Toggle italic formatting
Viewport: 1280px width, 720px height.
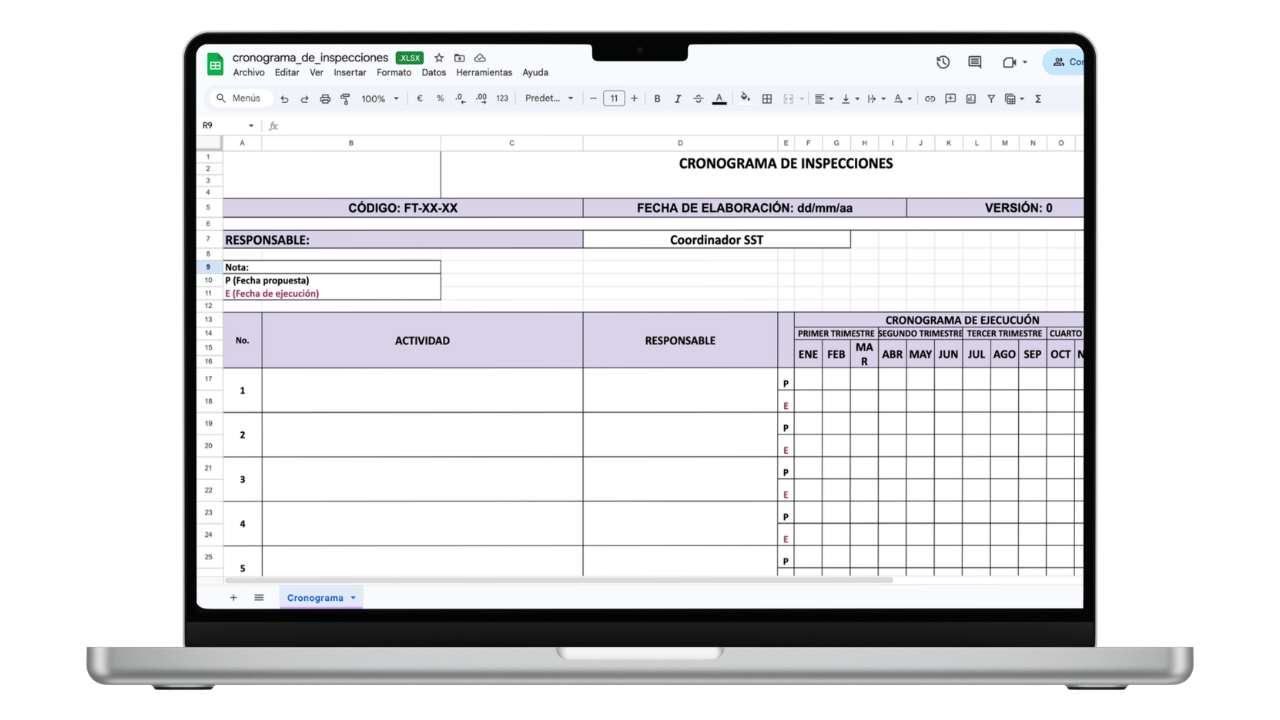coord(678,98)
